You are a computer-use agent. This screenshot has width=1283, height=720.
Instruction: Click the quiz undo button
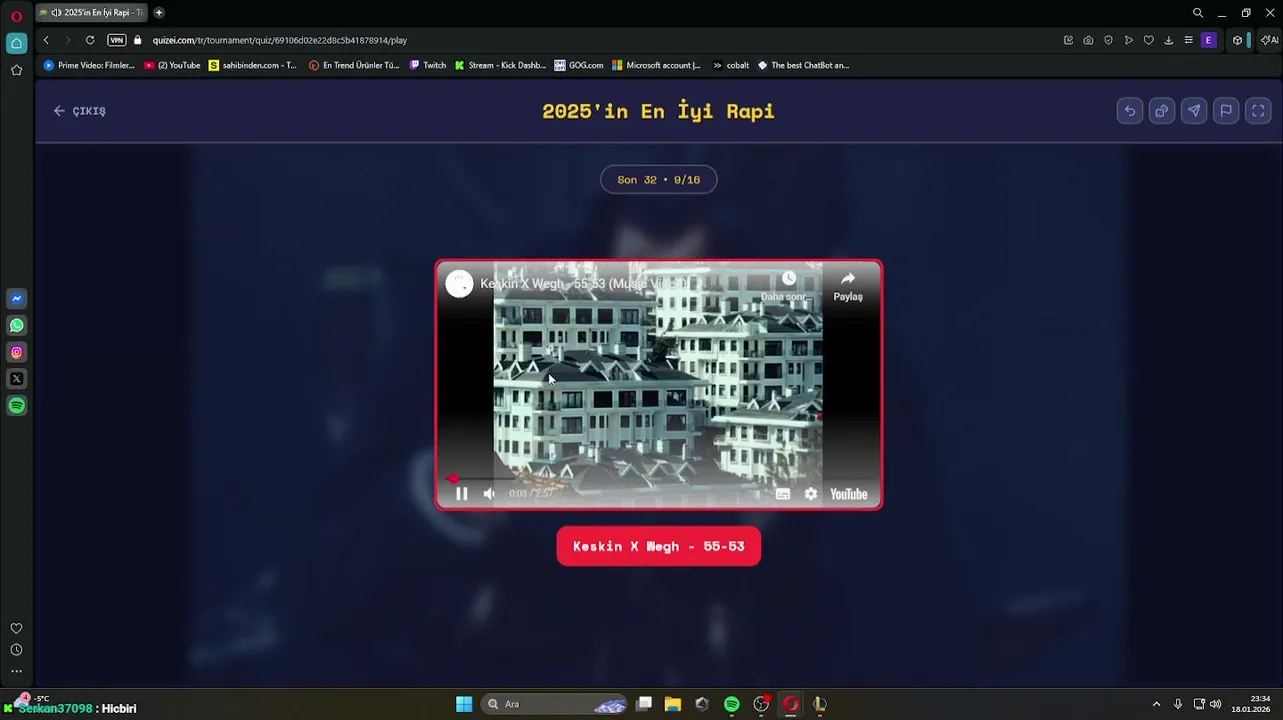click(1130, 111)
